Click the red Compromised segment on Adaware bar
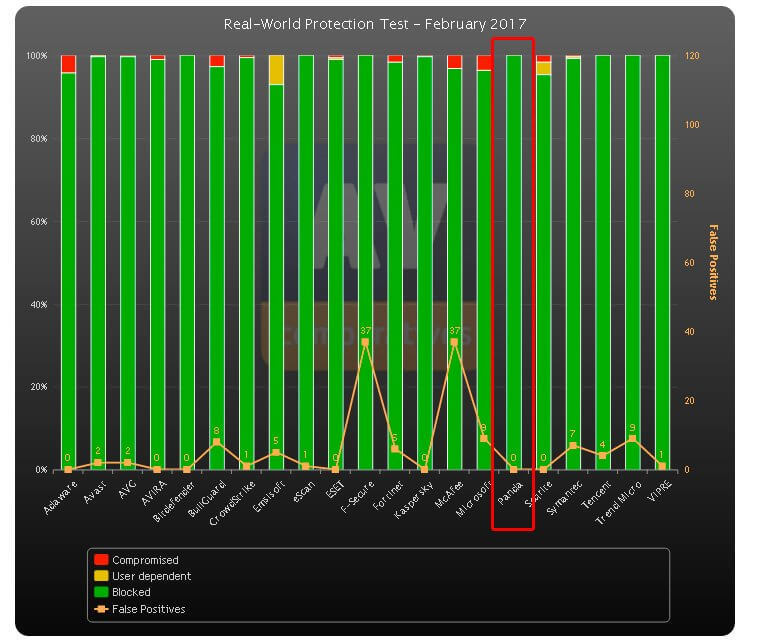The height and width of the screenshot is (644, 758). pos(68,64)
